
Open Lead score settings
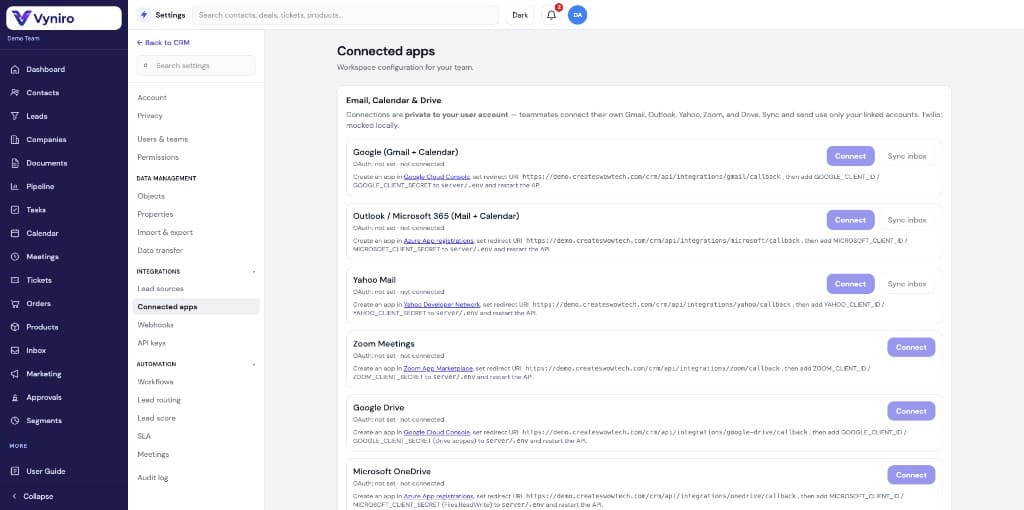[157, 418]
